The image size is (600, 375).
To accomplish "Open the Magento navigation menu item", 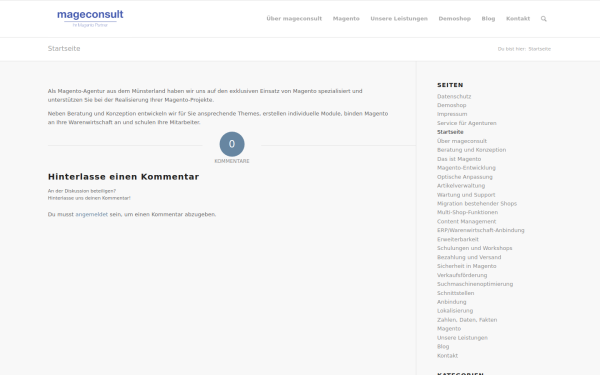I will 346,19.
